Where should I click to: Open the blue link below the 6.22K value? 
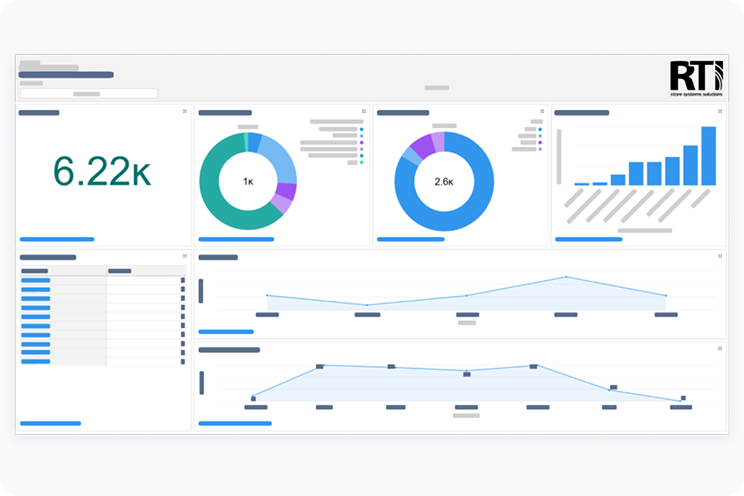click(x=57, y=239)
